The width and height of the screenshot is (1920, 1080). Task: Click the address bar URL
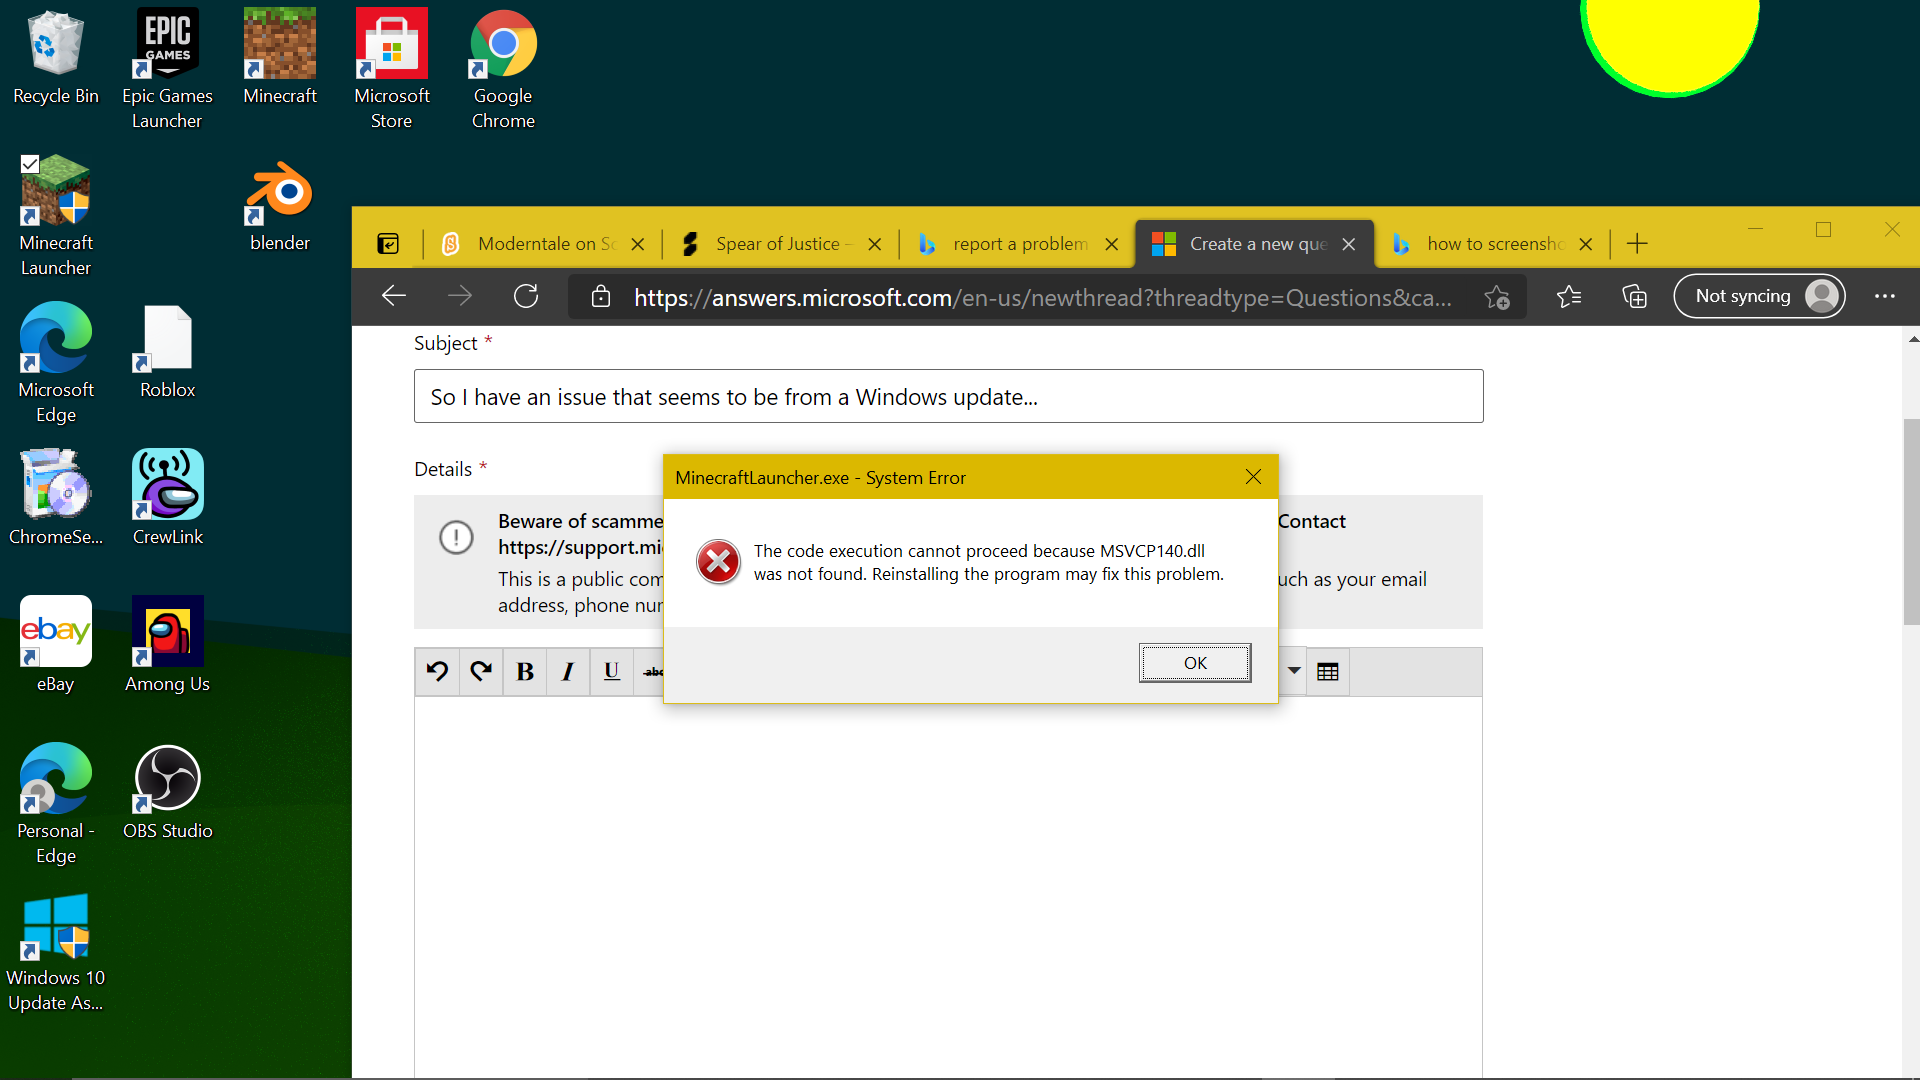coord(1043,298)
